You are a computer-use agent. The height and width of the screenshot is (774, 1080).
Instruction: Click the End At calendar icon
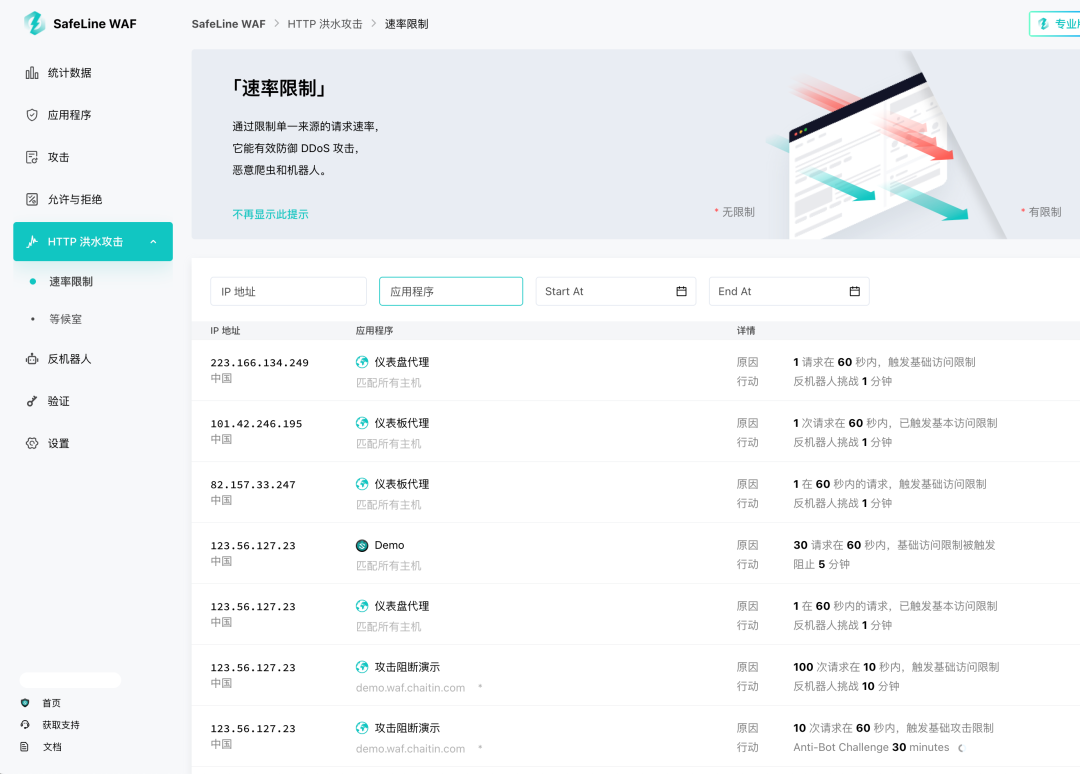point(854,291)
